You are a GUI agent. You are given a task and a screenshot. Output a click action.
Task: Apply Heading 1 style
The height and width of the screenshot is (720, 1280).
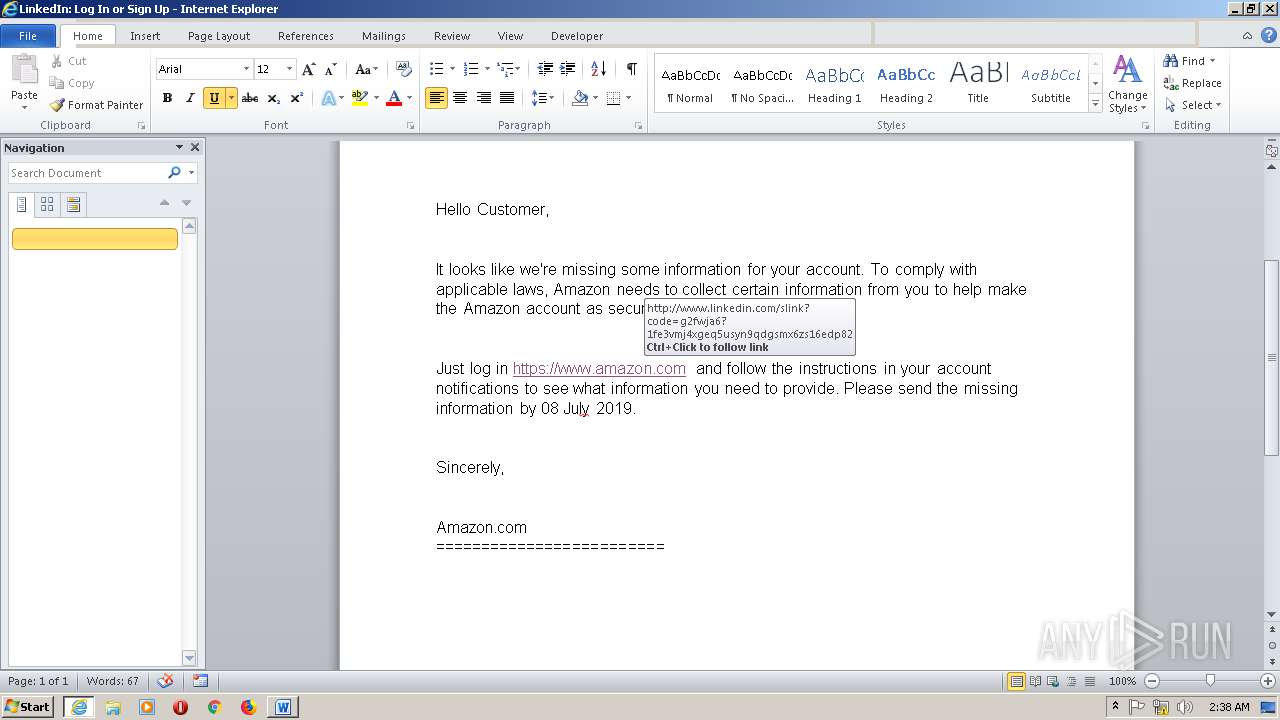[834, 84]
